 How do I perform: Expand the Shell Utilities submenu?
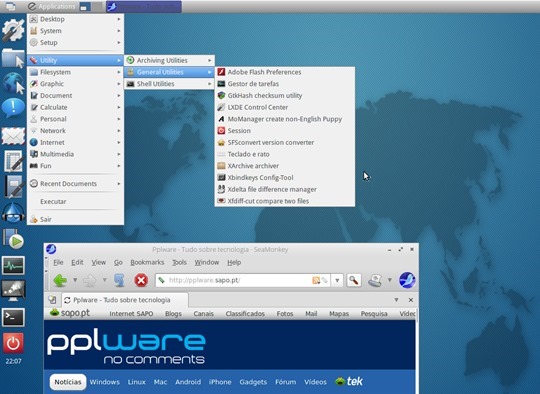(169, 84)
